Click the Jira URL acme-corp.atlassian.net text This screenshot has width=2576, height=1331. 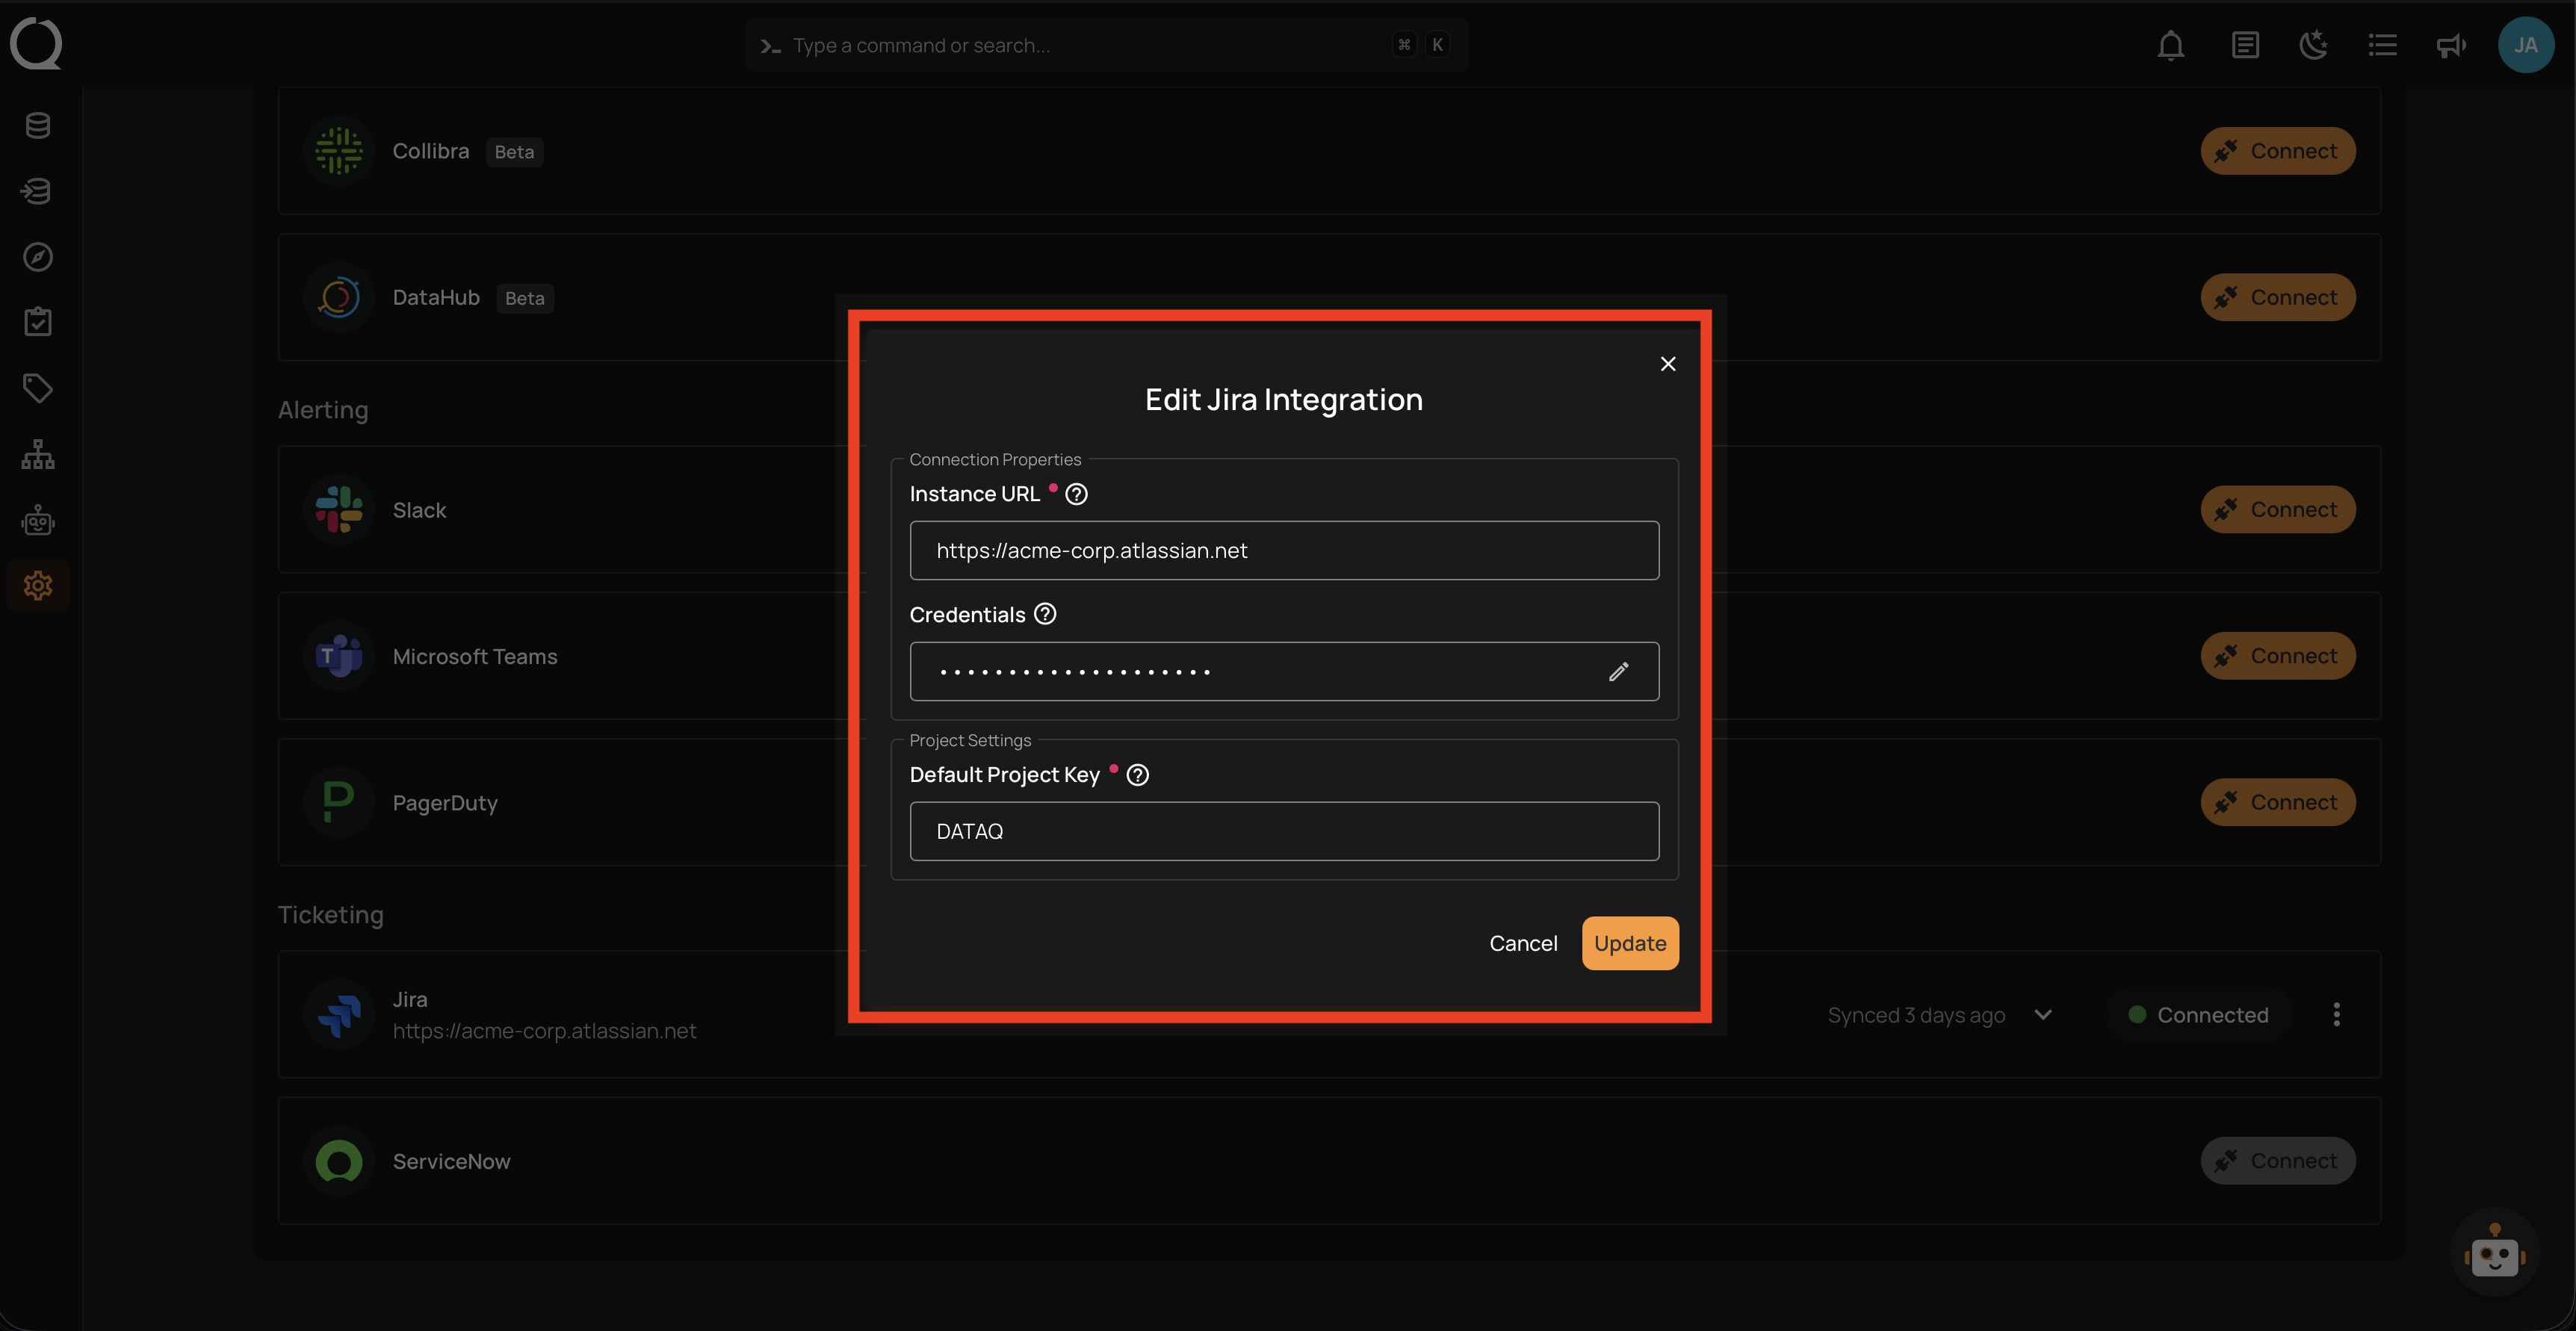point(544,1031)
